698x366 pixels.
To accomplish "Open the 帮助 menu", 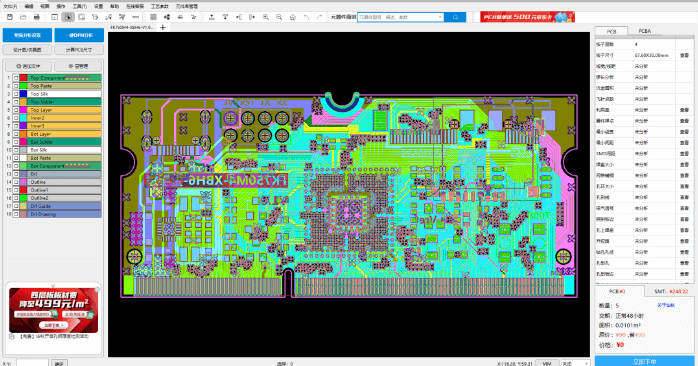I will (x=114, y=7).
